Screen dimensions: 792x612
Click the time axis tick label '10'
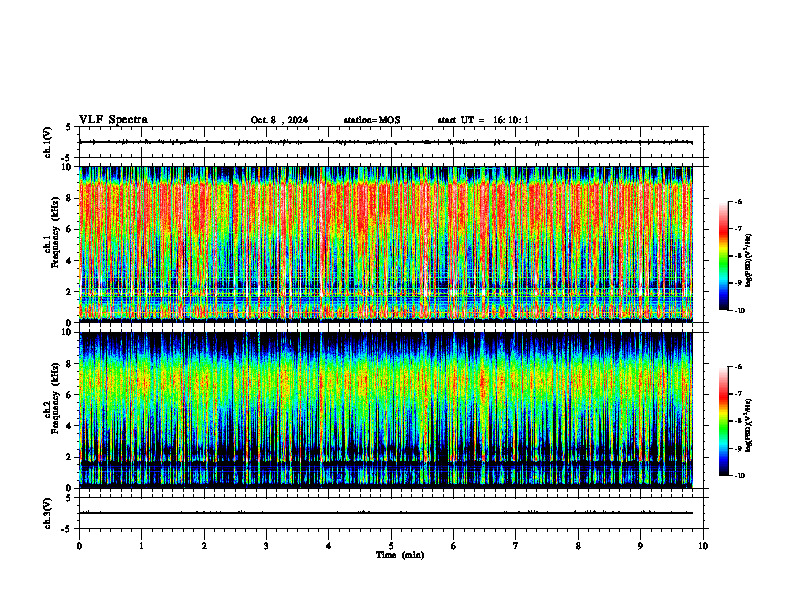(x=703, y=546)
